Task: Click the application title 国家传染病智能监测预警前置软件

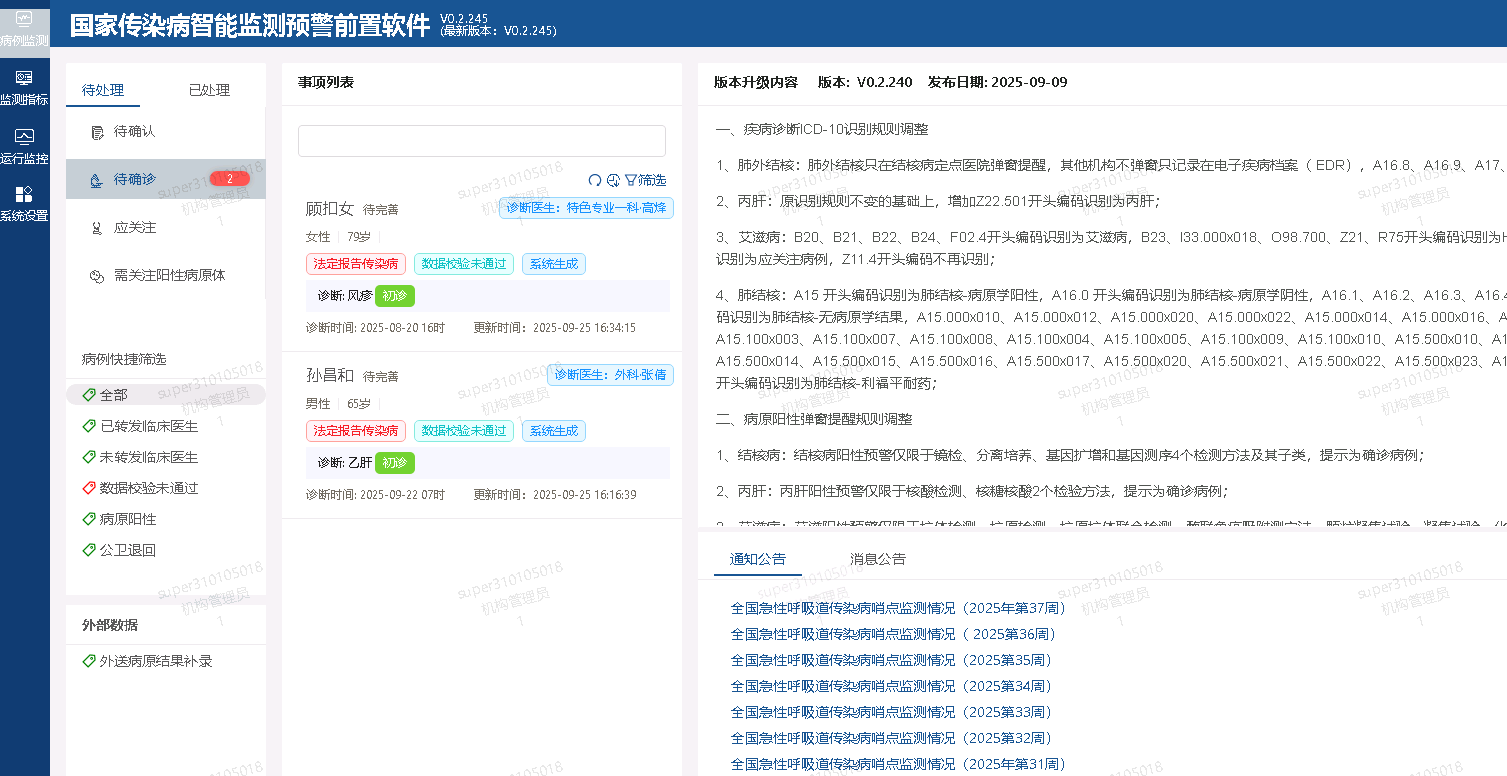Action: point(250,26)
